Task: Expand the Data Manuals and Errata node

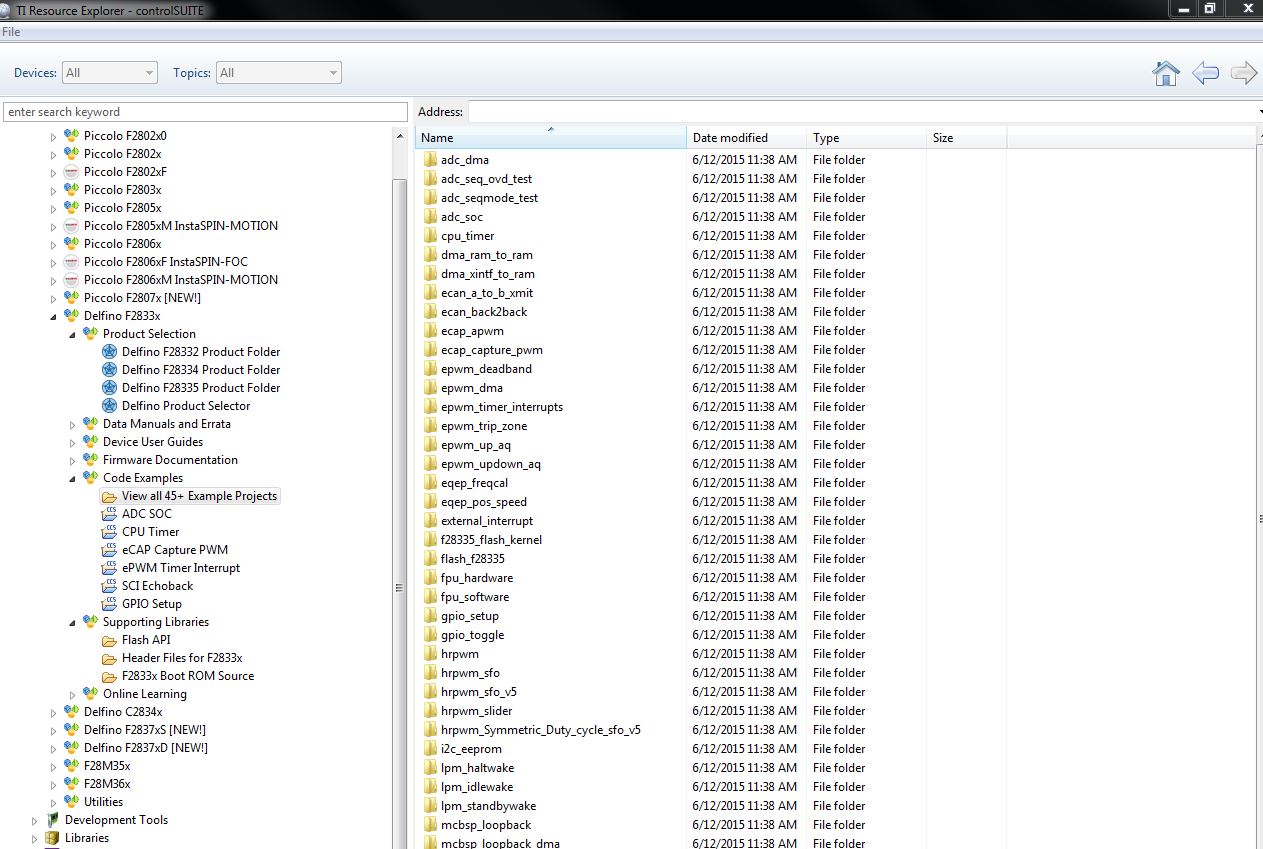Action: [73, 424]
